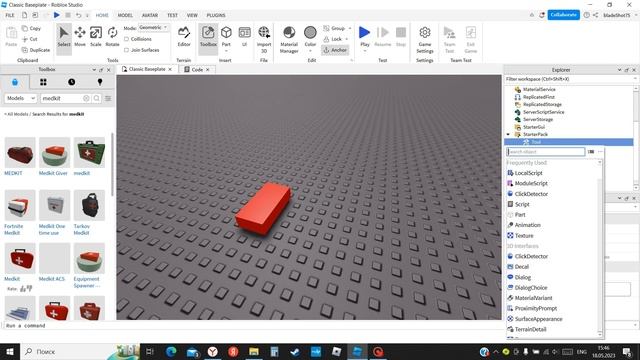The image size is (640, 360).
Task: Insert a SurfaceAppearance object
Action: 538,319
